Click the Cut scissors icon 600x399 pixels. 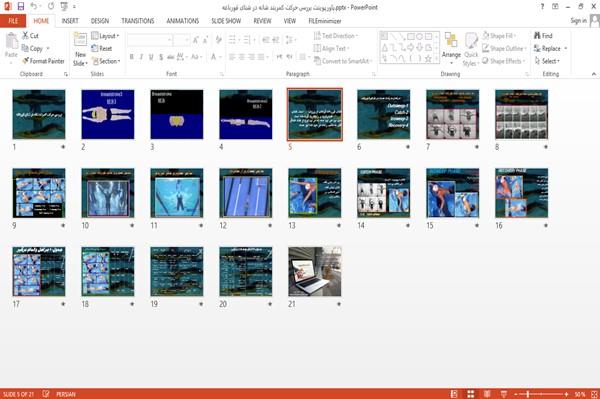pyautogui.click(x=25, y=36)
